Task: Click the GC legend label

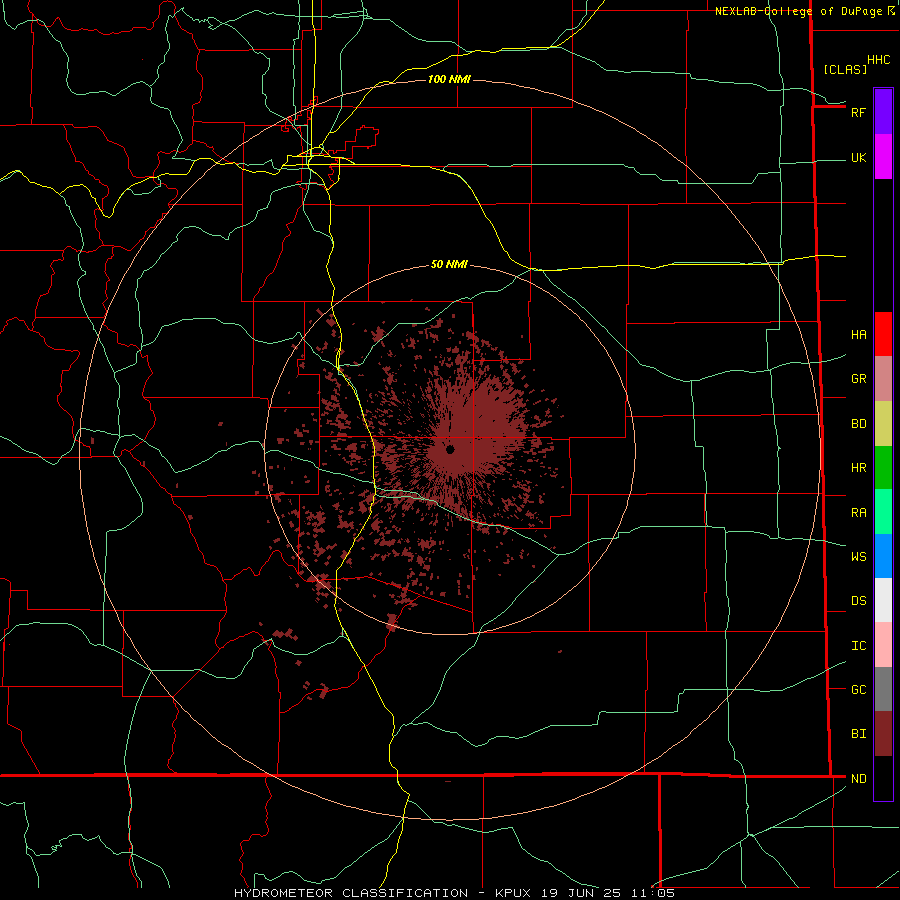Action: [x=858, y=690]
